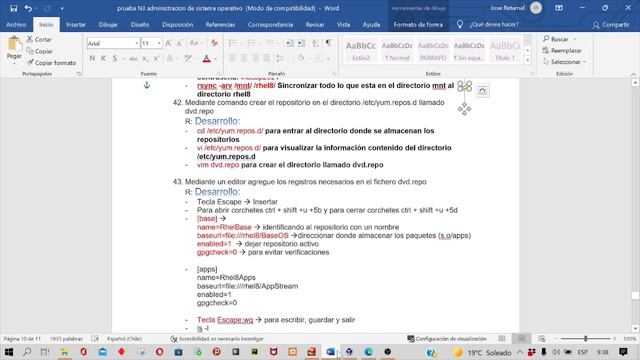This screenshot has width=640, height=360.
Task: Center text alignment icon
Action: [244, 58]
